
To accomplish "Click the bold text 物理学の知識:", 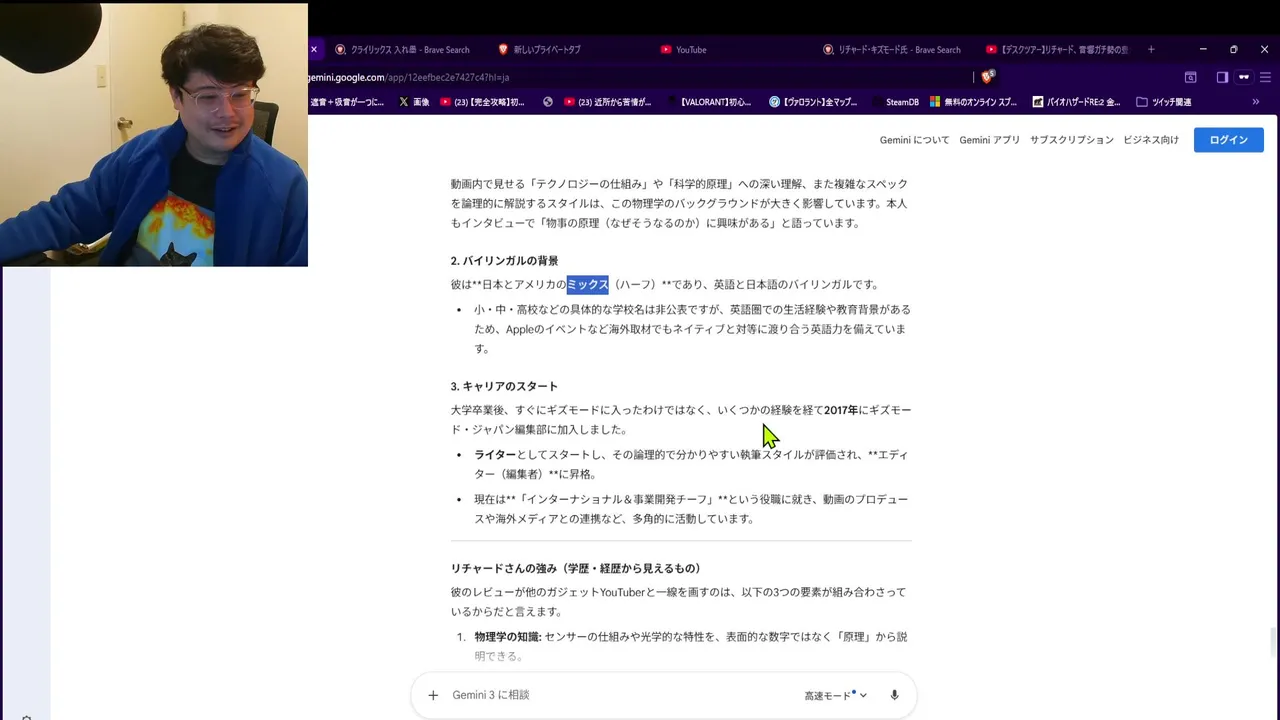I will (508, 637).
